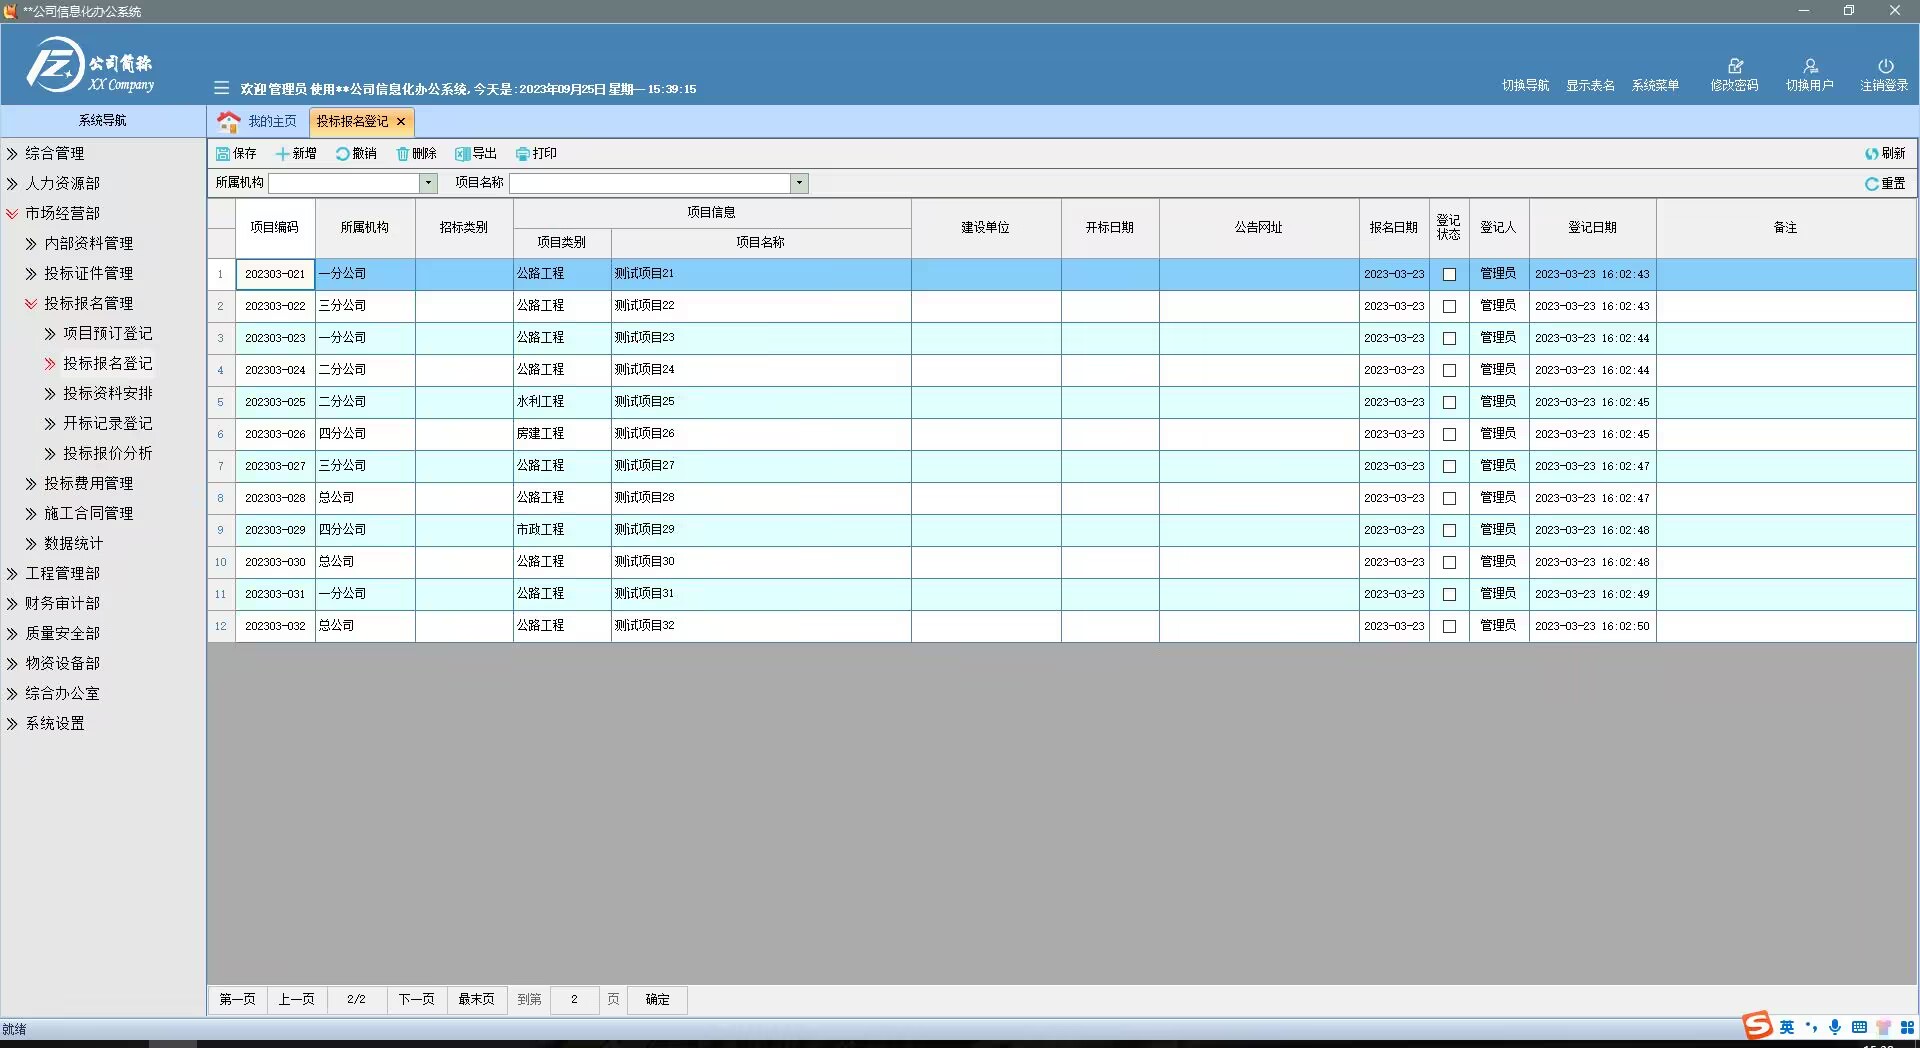Viewport: 1920px width, 1048px height.
Task: Click the page number input field
Action: click(x=574, y=999)
